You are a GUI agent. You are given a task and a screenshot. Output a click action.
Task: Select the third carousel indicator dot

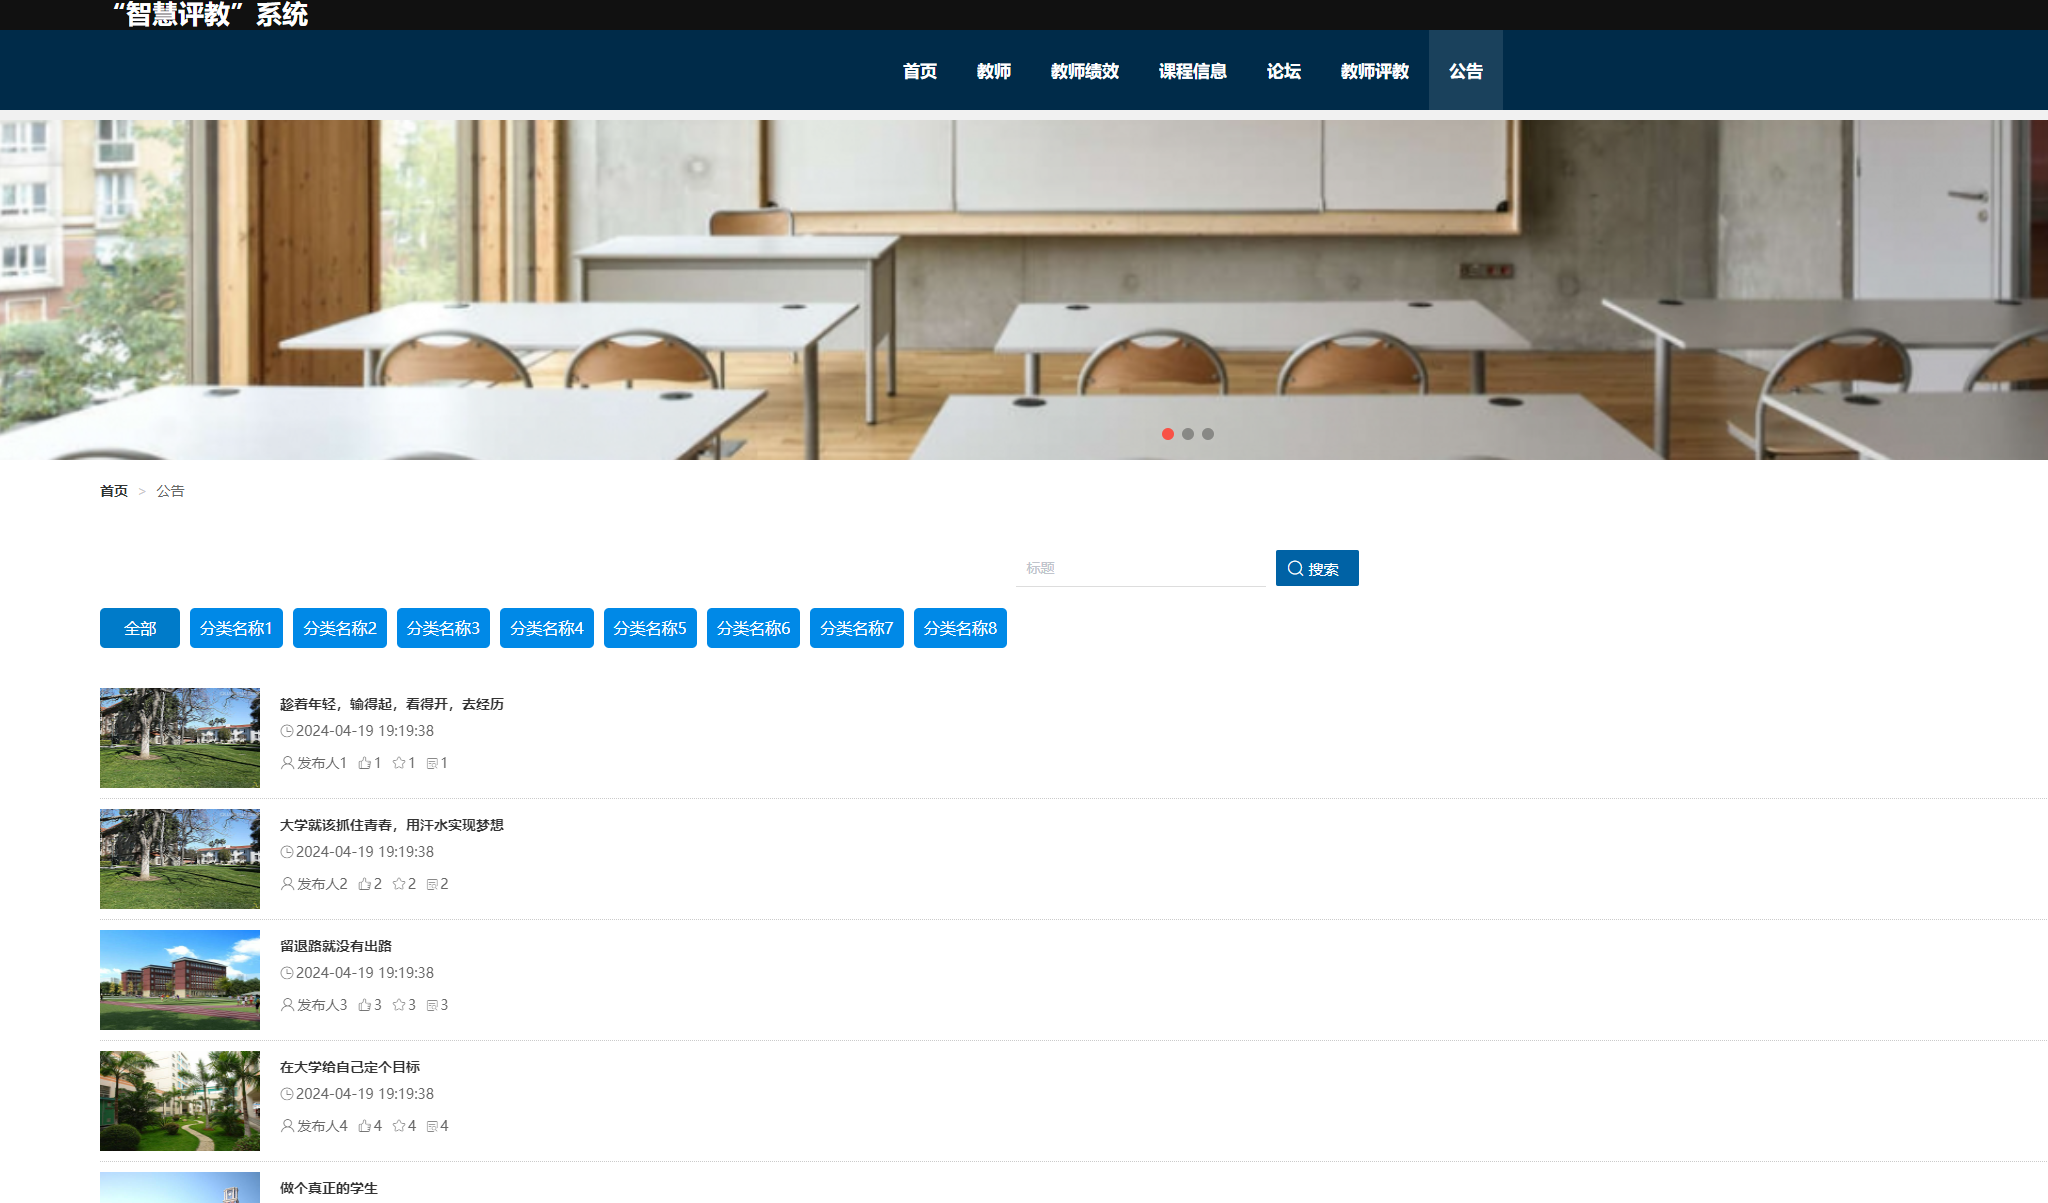pos(1208,434)
